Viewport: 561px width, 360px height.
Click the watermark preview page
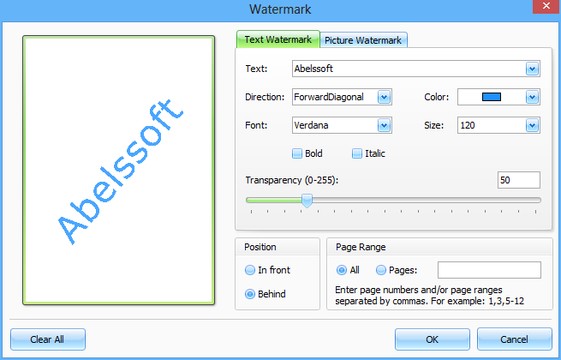point(118,170)
